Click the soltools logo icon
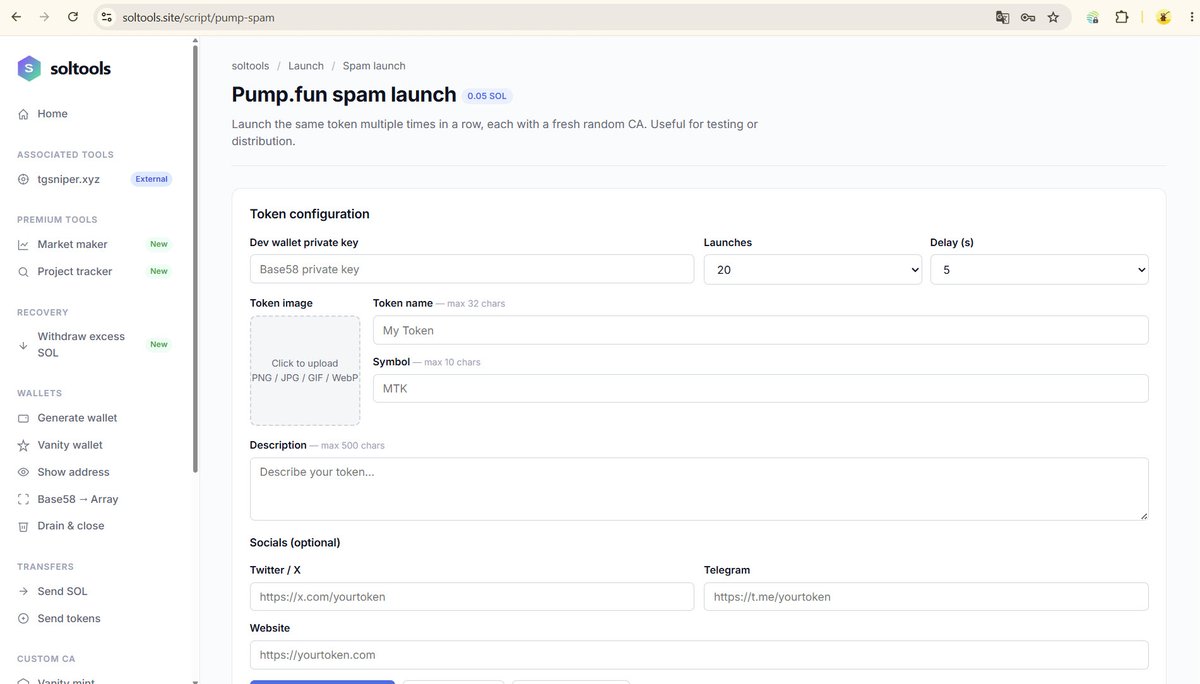1200x684 pixels. pos(30,68)
